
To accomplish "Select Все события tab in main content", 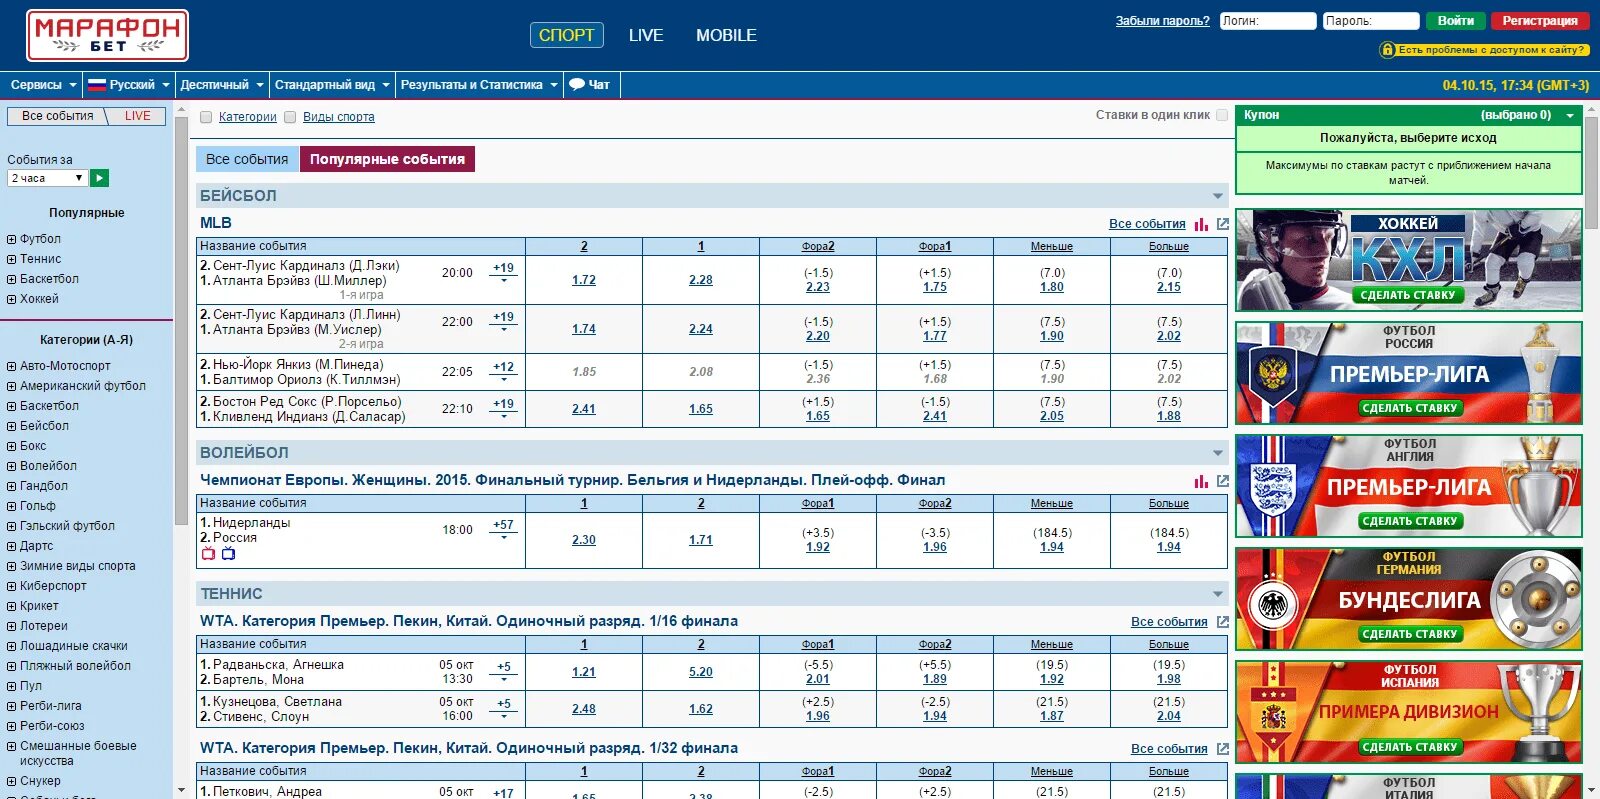I will coord(247,159).
